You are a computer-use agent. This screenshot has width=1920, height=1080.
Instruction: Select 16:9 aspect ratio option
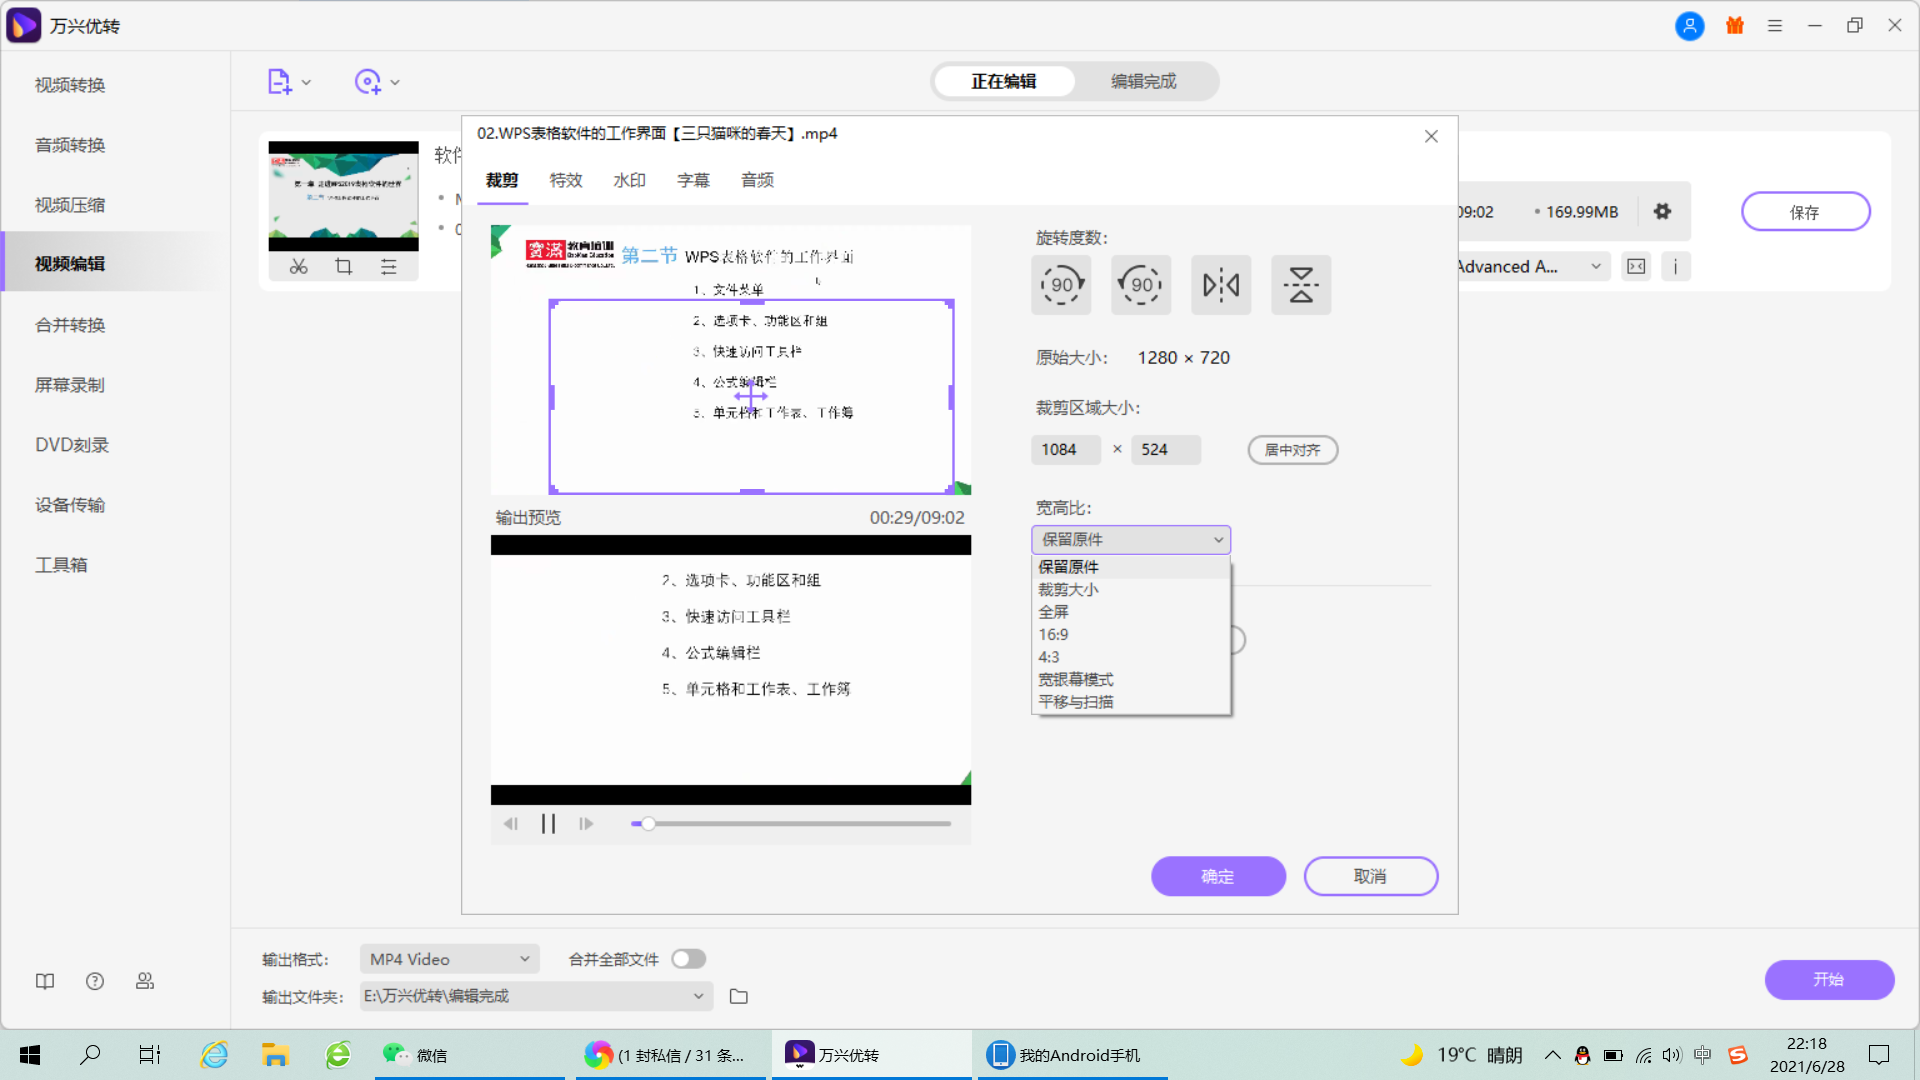coord(1130,635)
